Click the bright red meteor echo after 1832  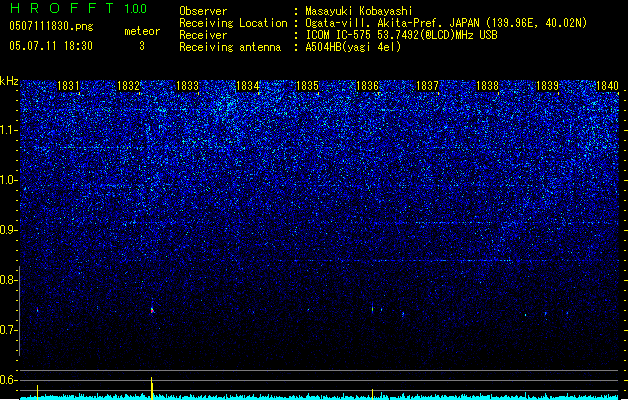(x=152, y=310)
